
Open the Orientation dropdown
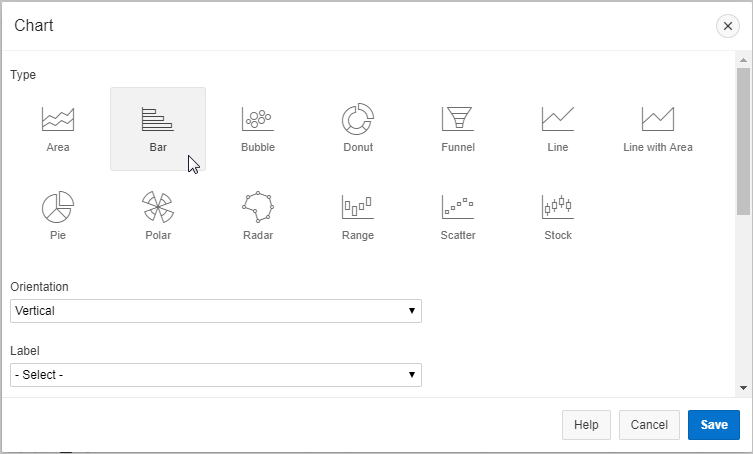[x=216, y=311]
